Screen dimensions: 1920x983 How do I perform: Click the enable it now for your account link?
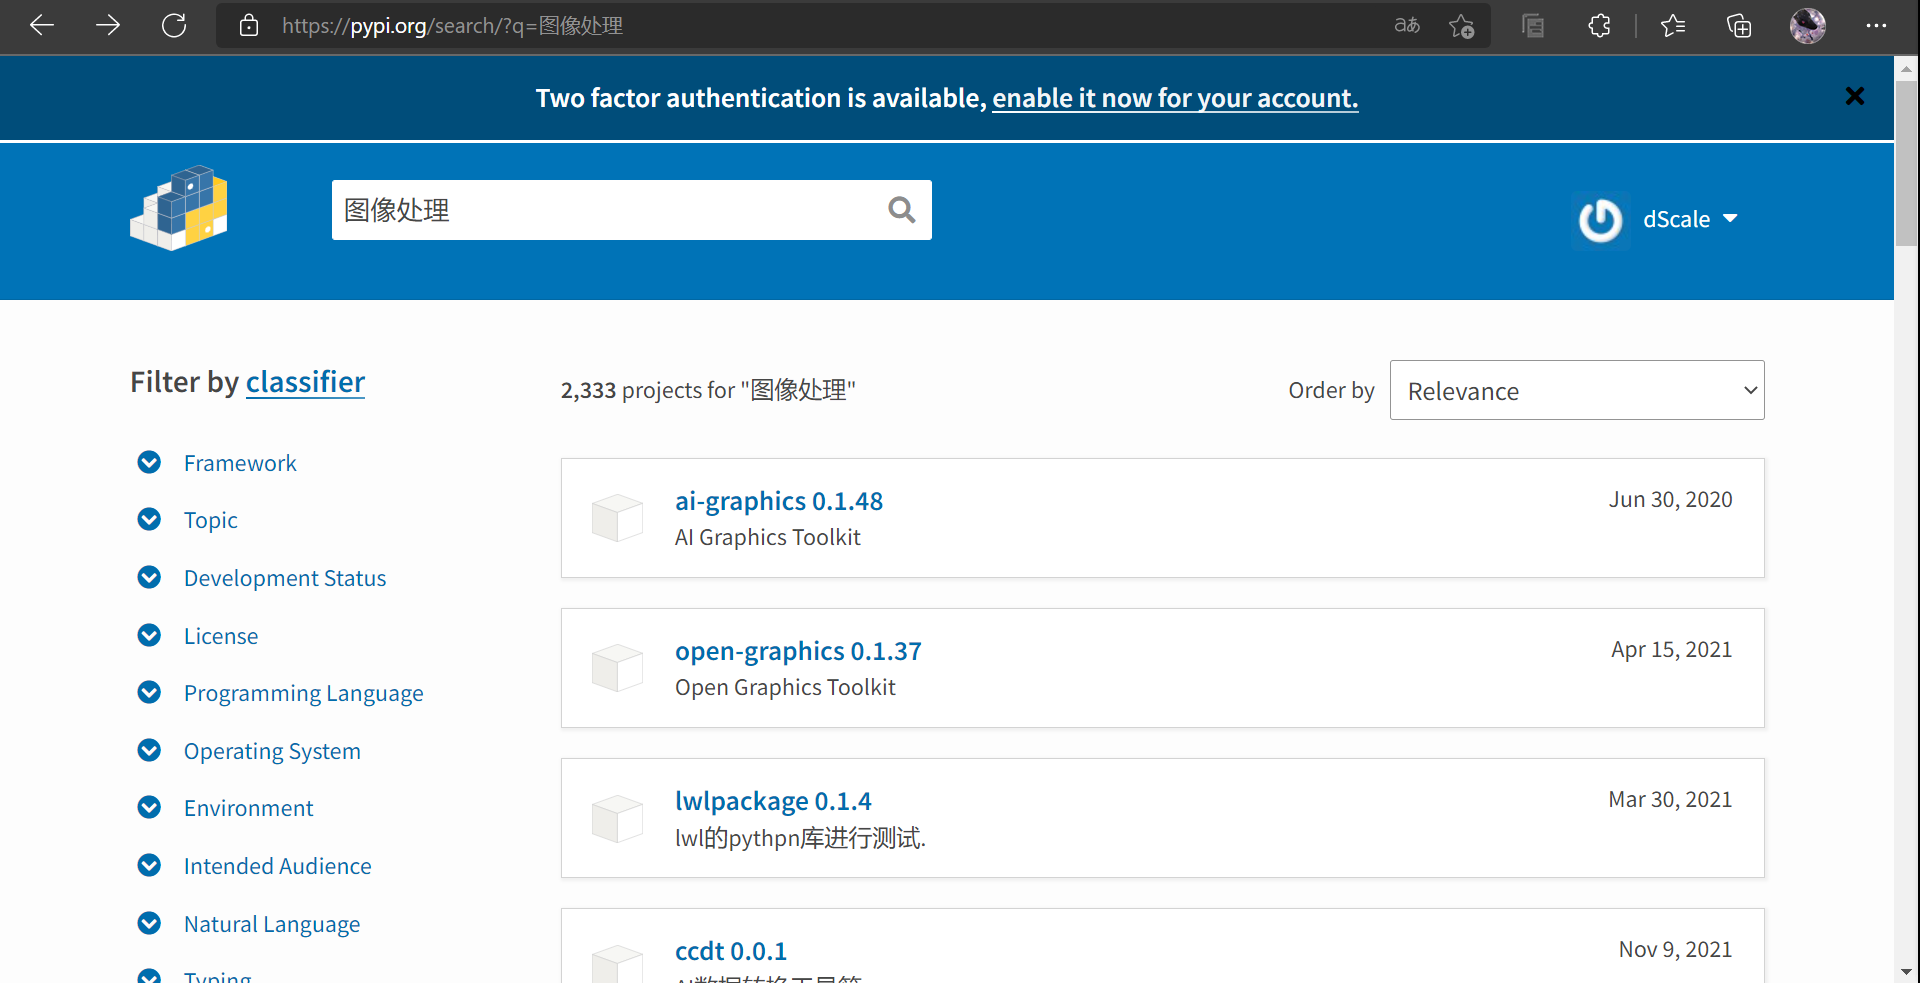(1175, 98)
